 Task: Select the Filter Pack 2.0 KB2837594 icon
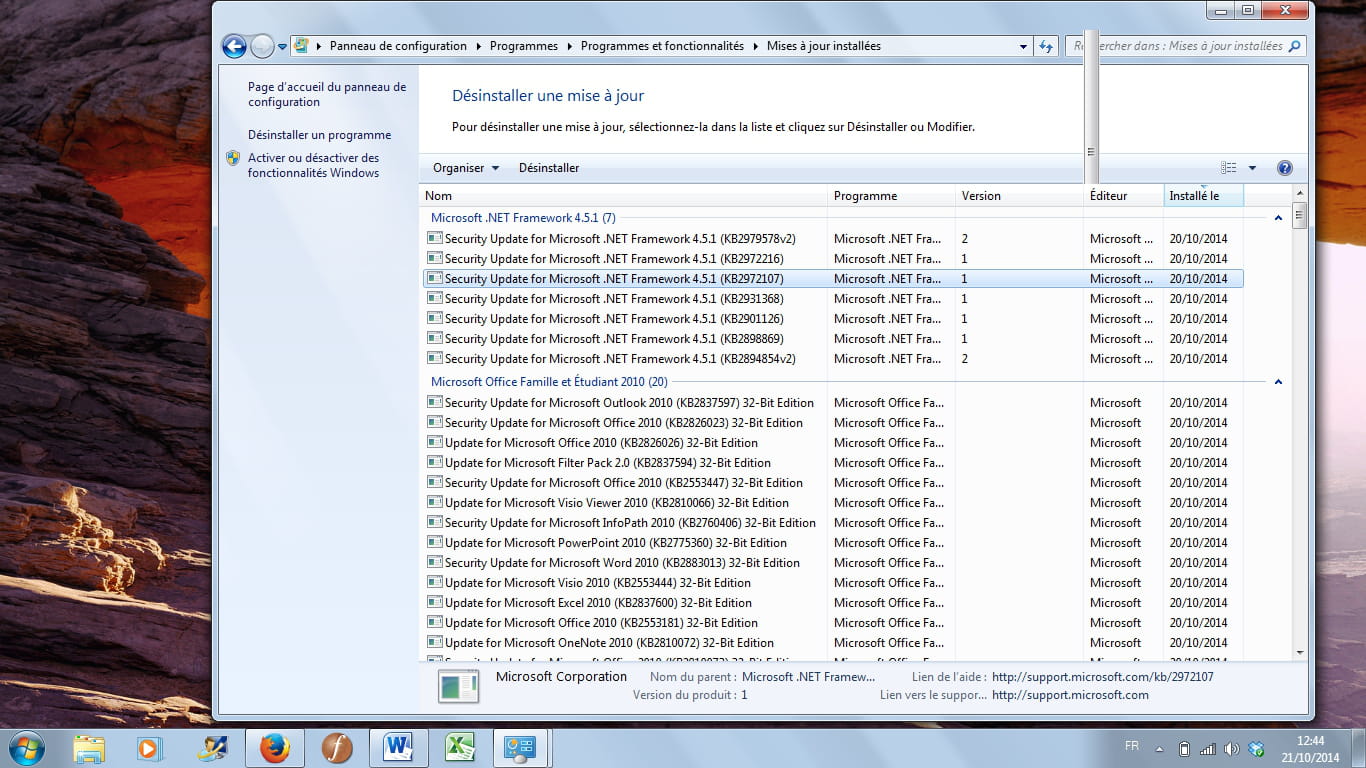(434, 462)
